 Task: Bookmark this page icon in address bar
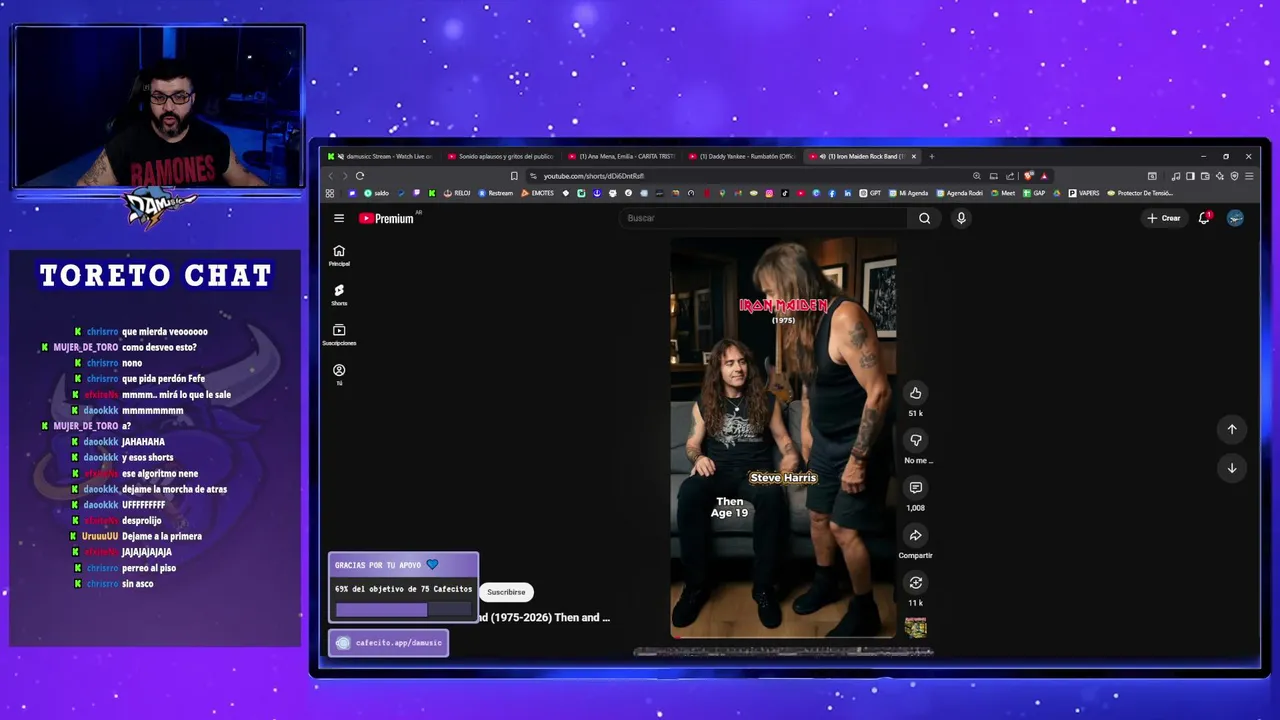(x=514, y=176)
